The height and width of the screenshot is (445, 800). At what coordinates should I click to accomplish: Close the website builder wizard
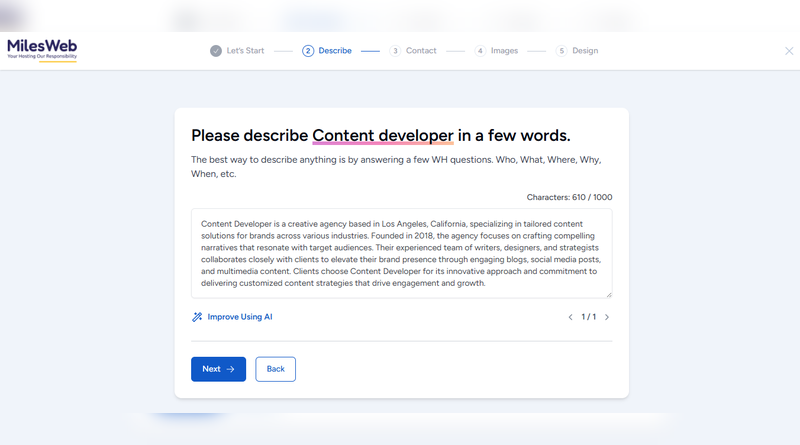pyautogui.click(x=789, y=51)
